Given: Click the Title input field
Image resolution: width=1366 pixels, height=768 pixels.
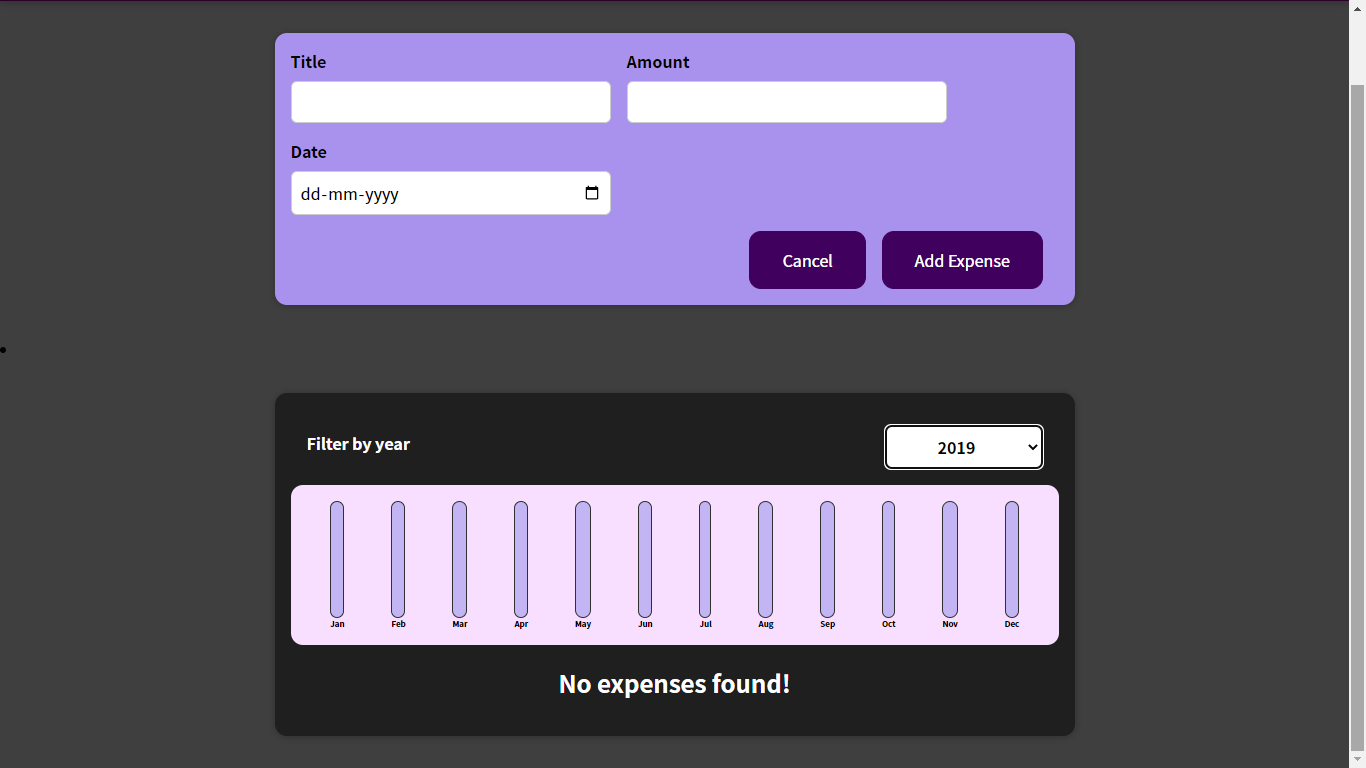Looking at the screenshot, I should click(x=450, y=102).
